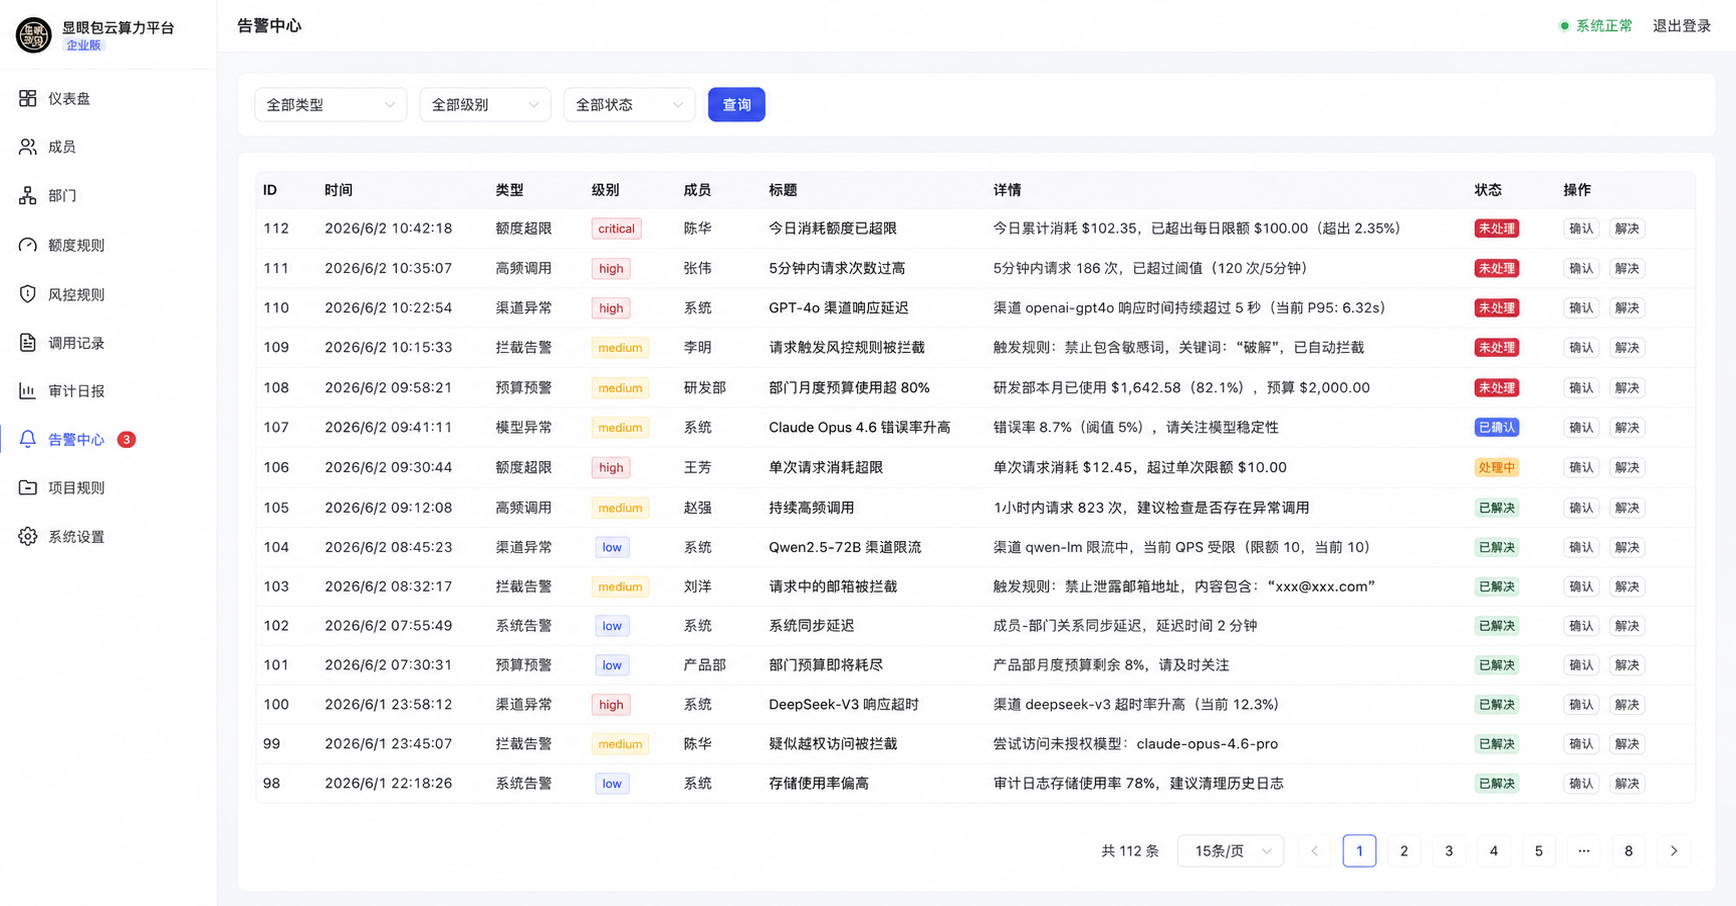The width and height of the screenshot is (1736, 906).
Task: Go to the next page arrow
Action: 1674,851
